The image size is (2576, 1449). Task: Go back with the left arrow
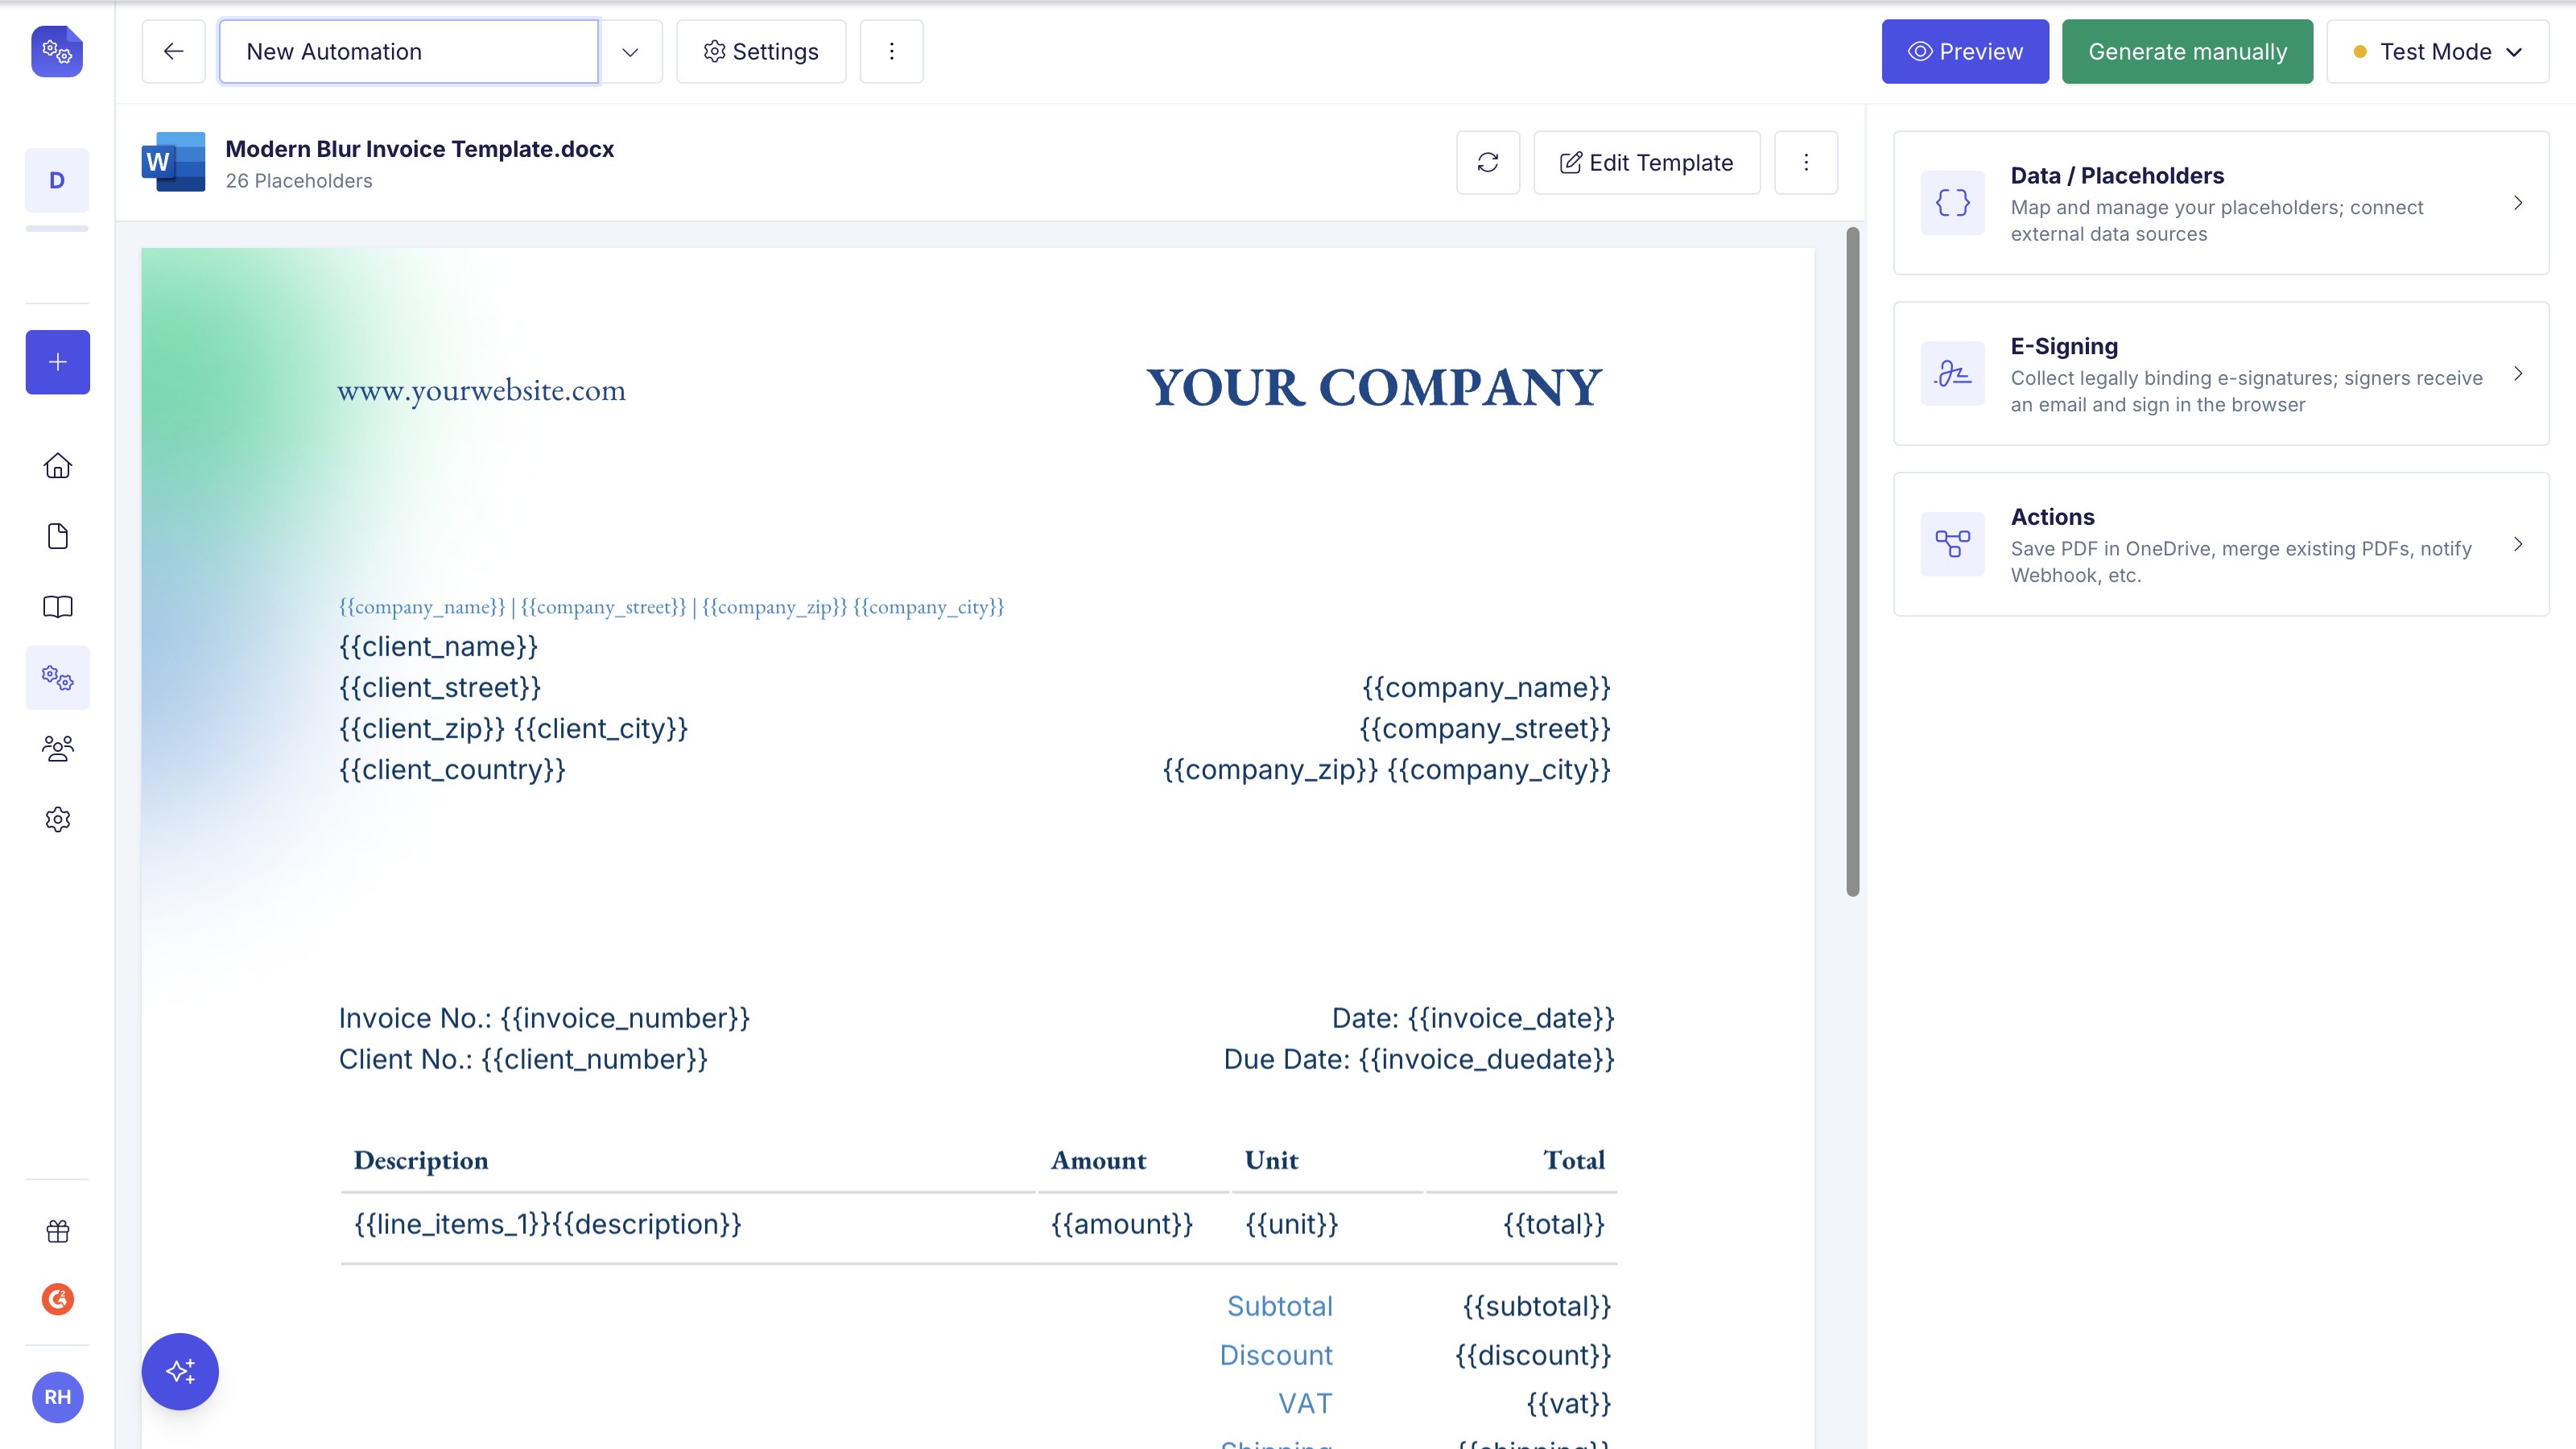pyautogui.click(x=174, y=51)
